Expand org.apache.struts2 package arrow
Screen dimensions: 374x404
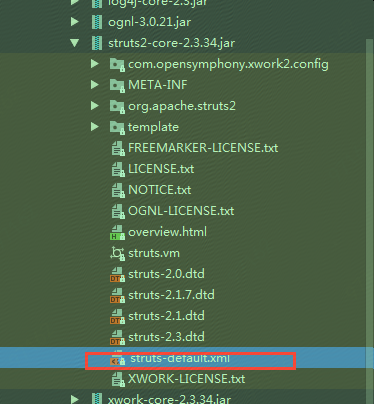coord(95,106)
